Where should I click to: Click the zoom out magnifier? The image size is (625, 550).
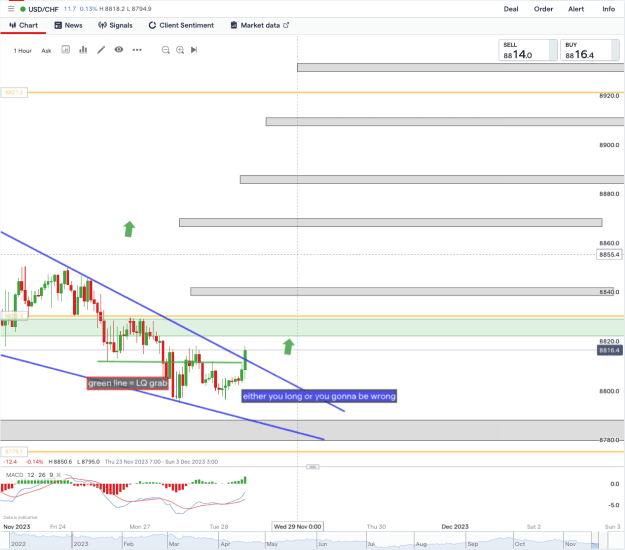(x=165, y=50)
